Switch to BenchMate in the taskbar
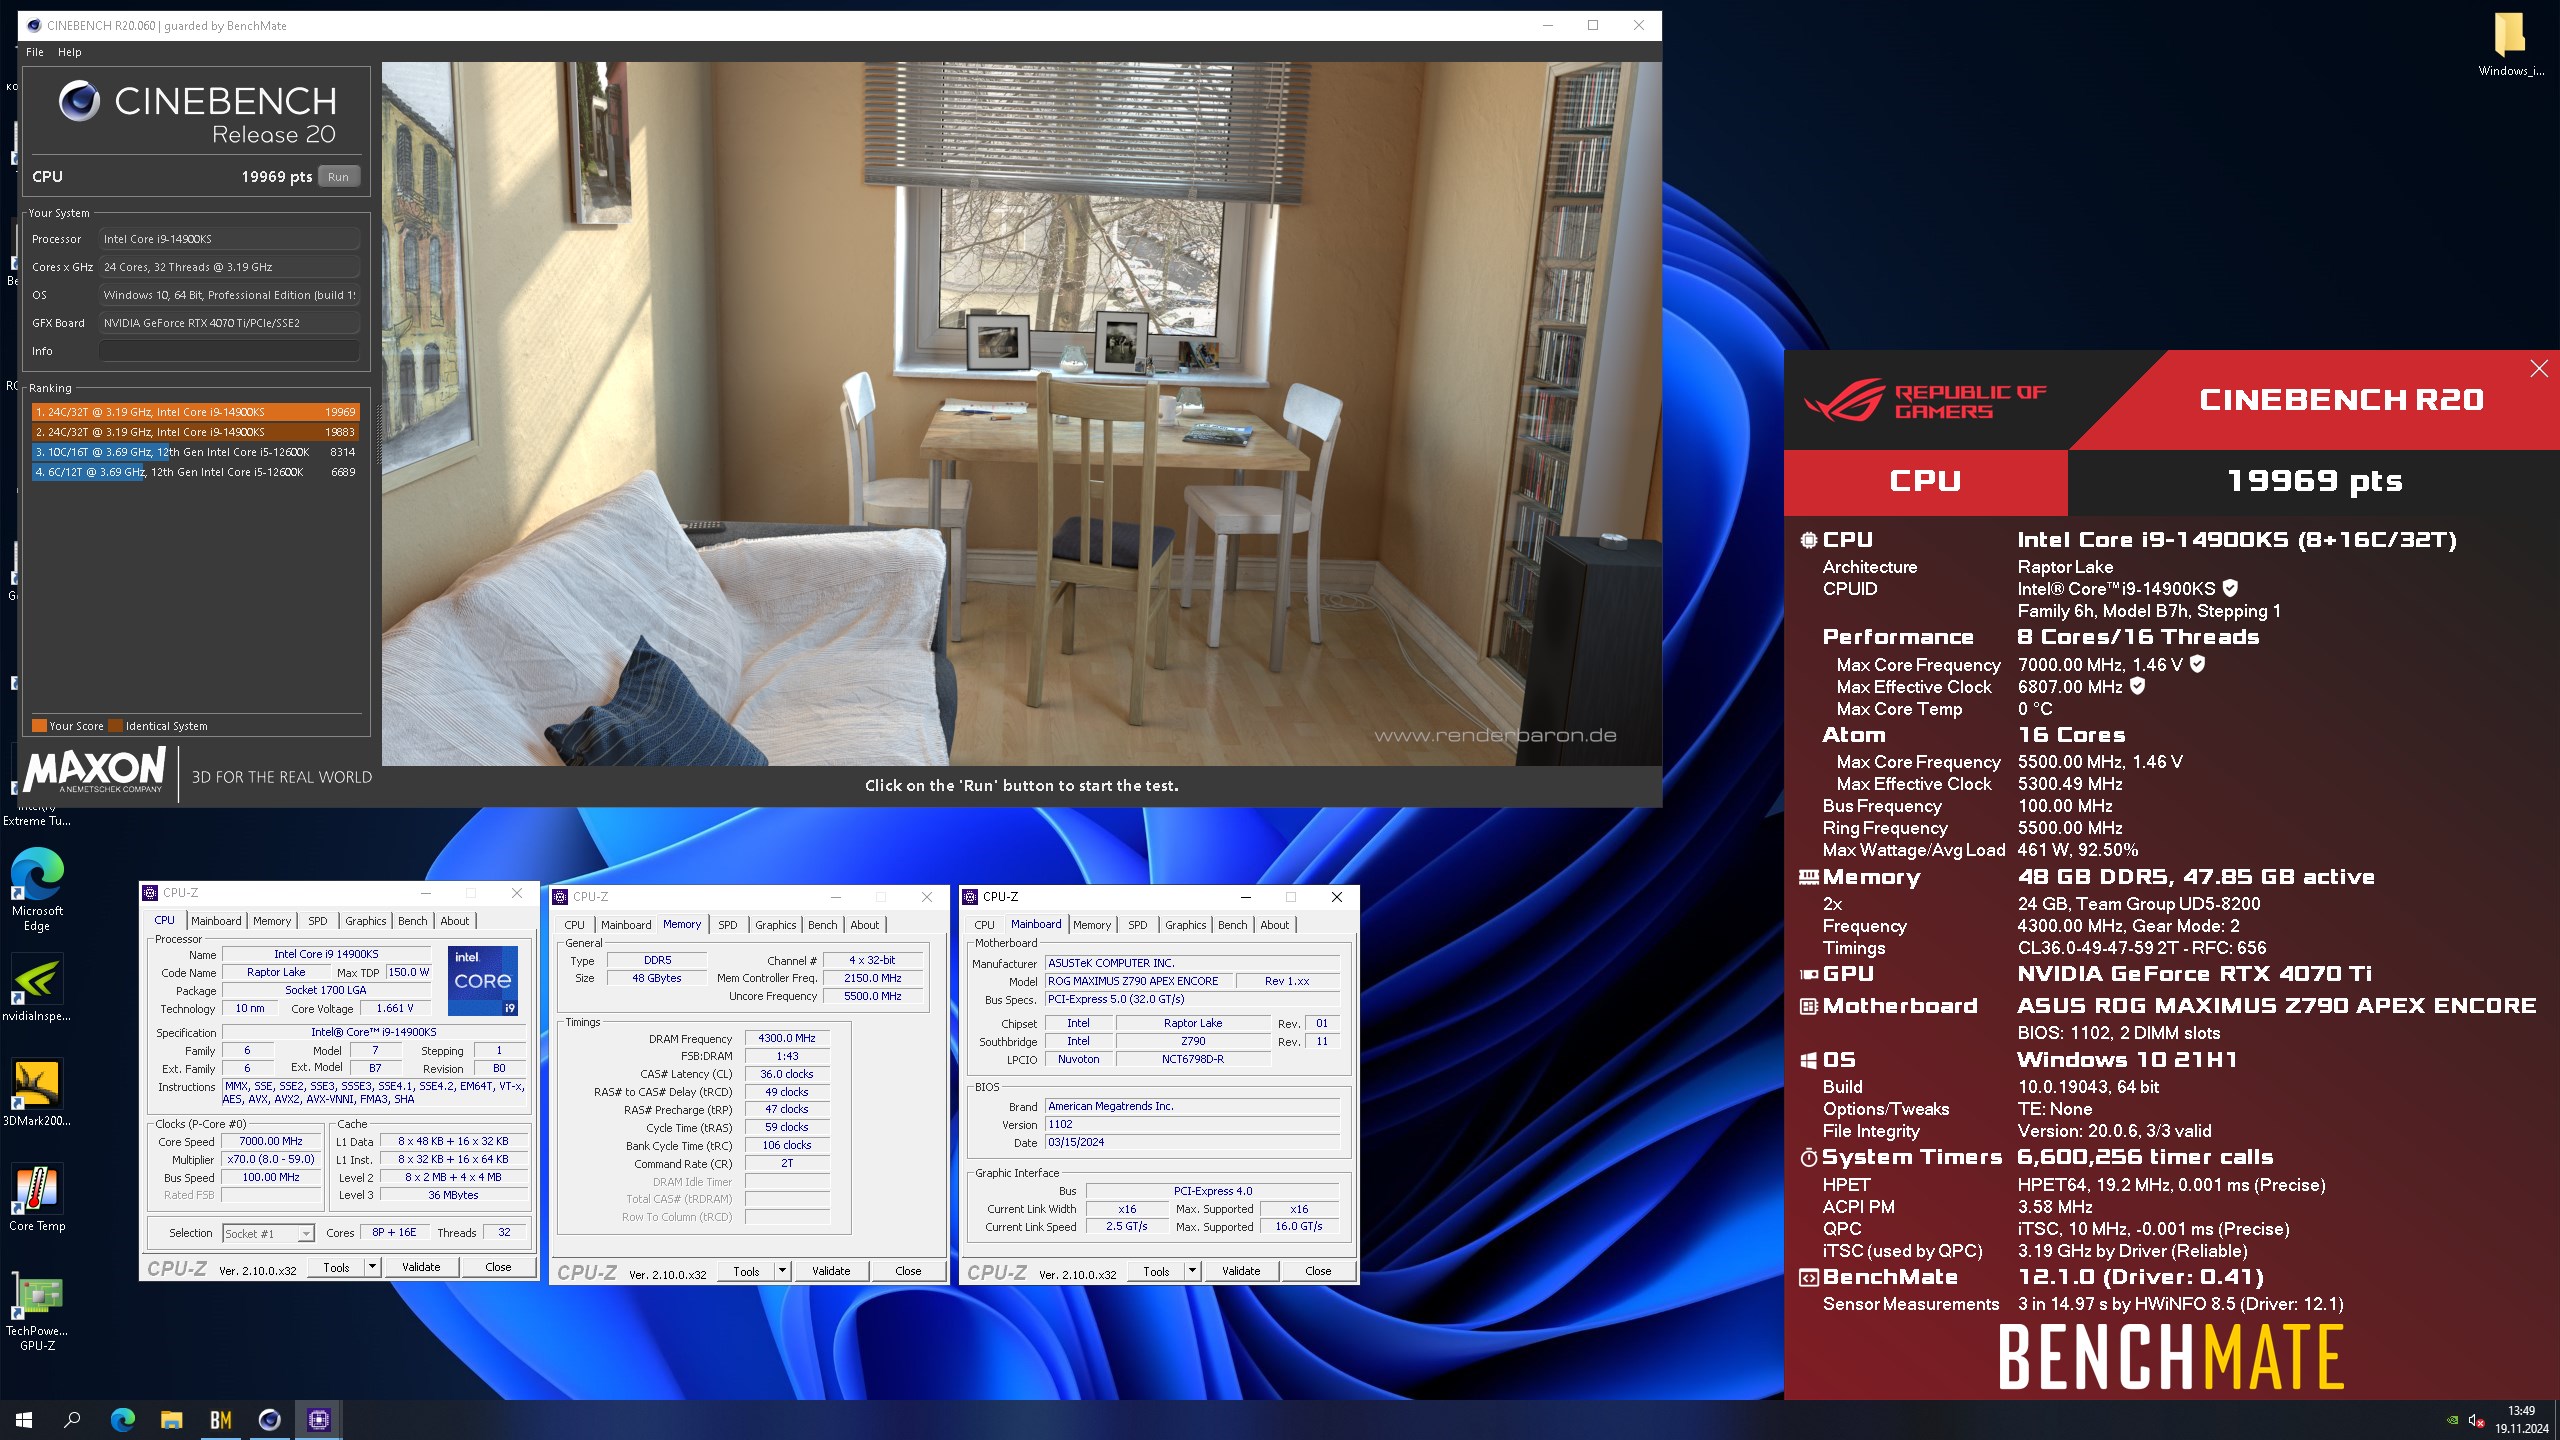This screenshot has height=1440, width=2560. 220,1420
